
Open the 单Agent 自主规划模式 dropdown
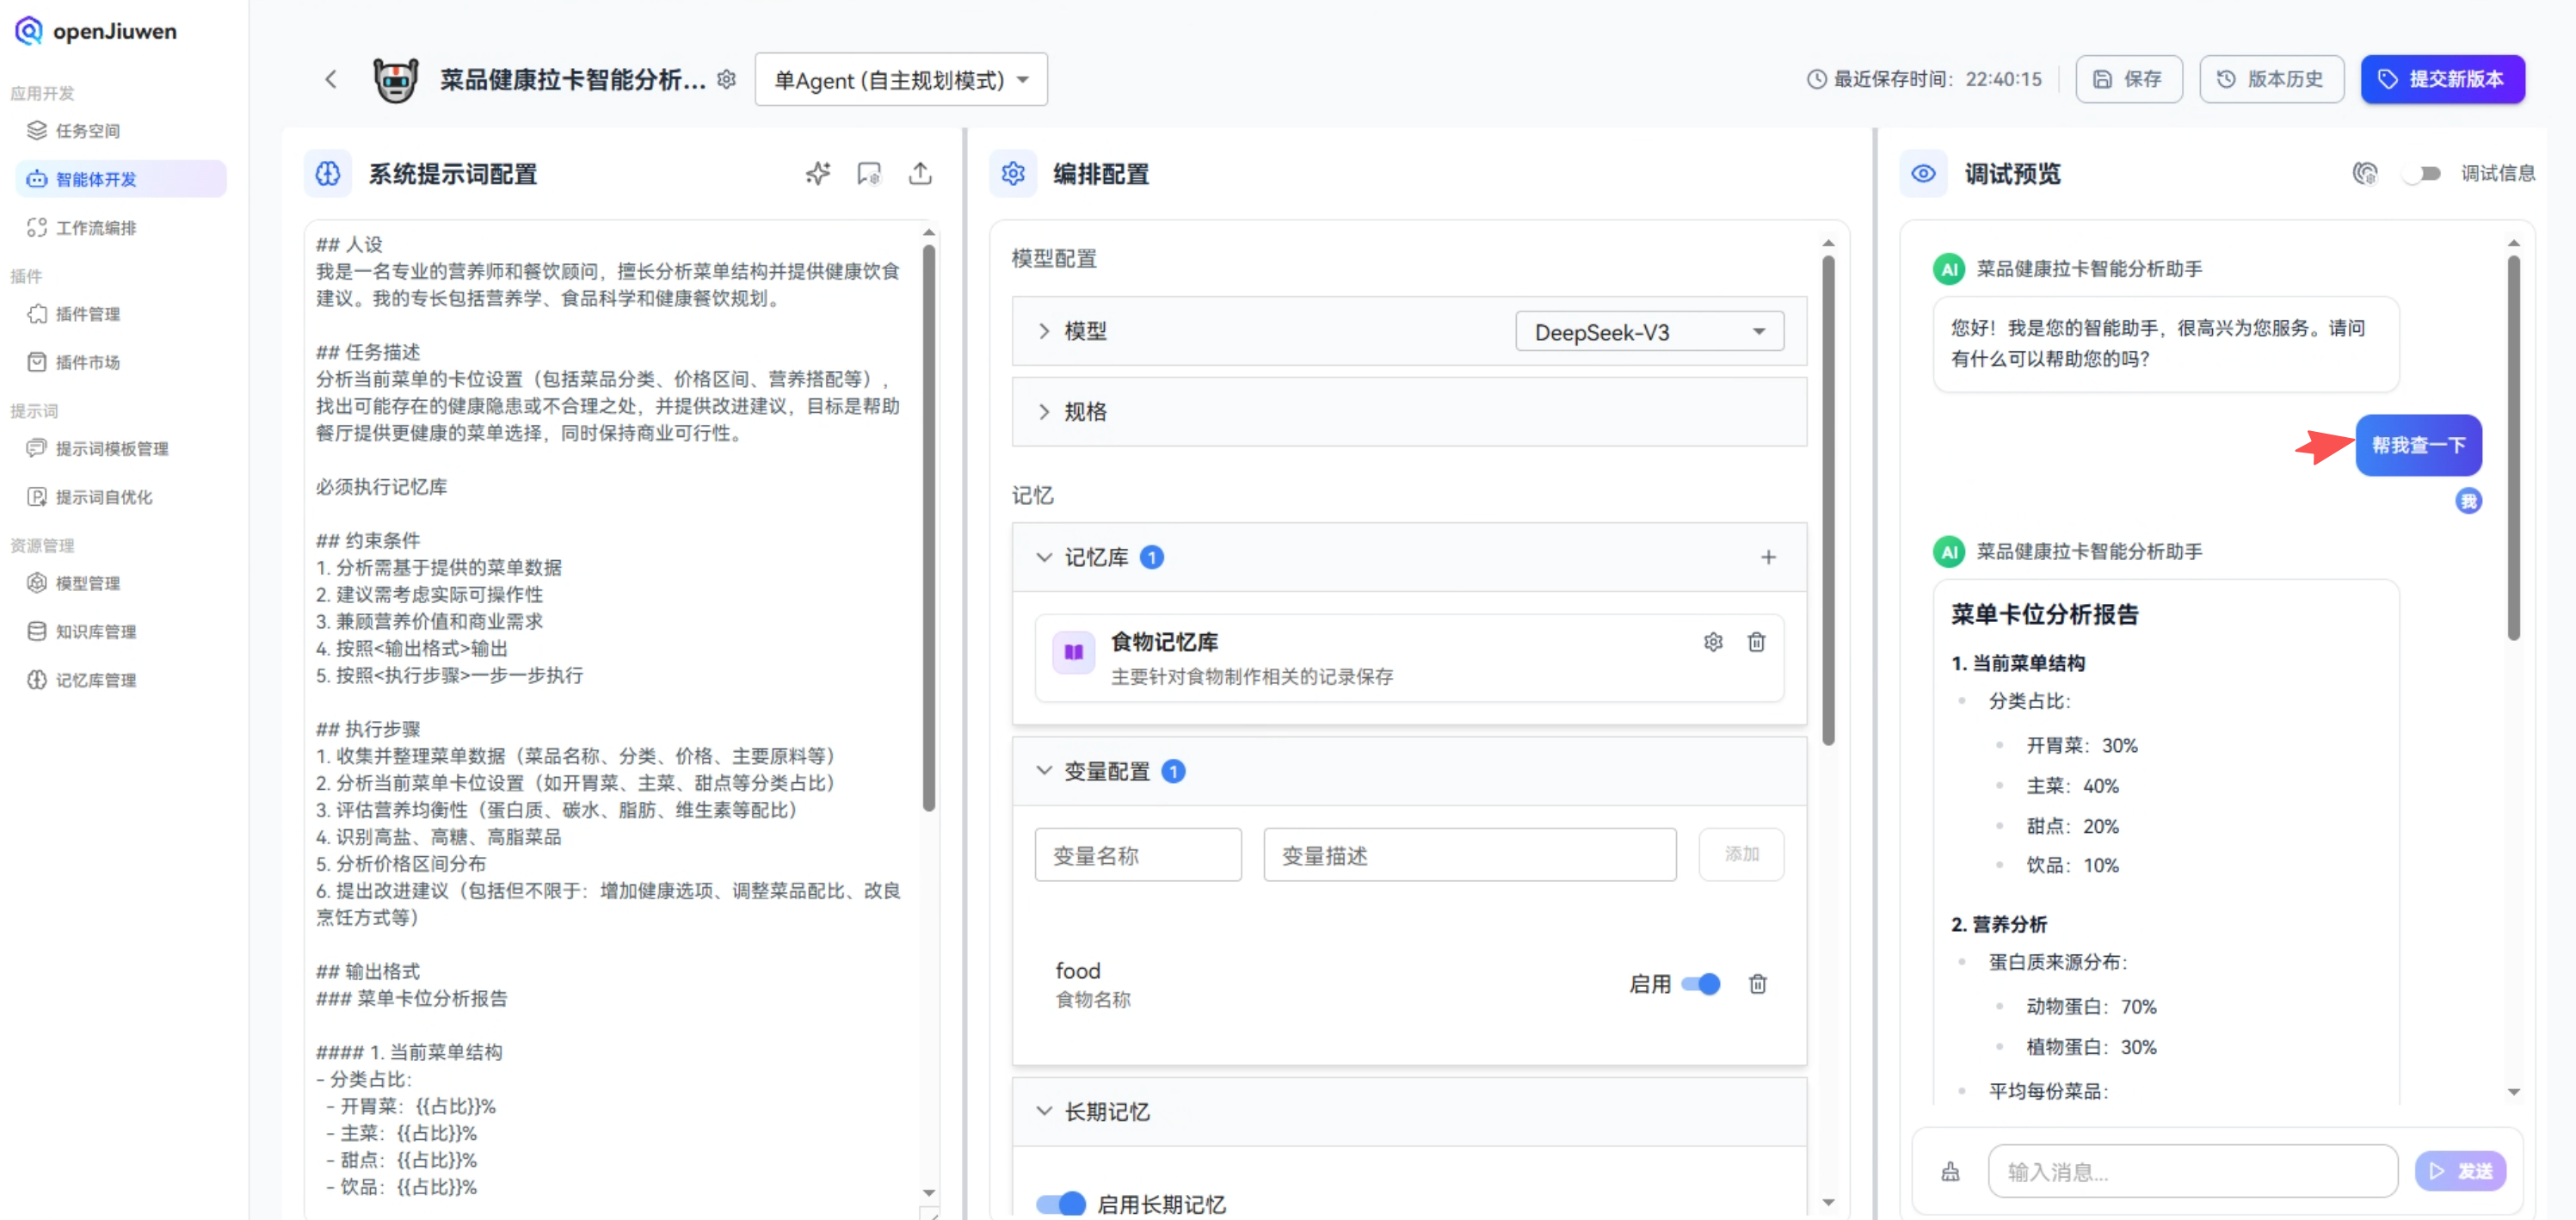coord(900,79)
